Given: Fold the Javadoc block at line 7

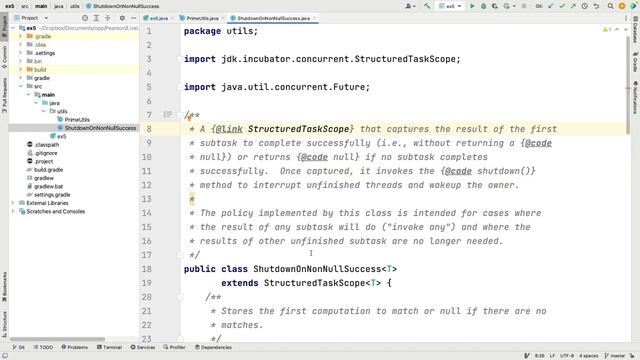Looking at the screenshot, I should tap(180, 115).
